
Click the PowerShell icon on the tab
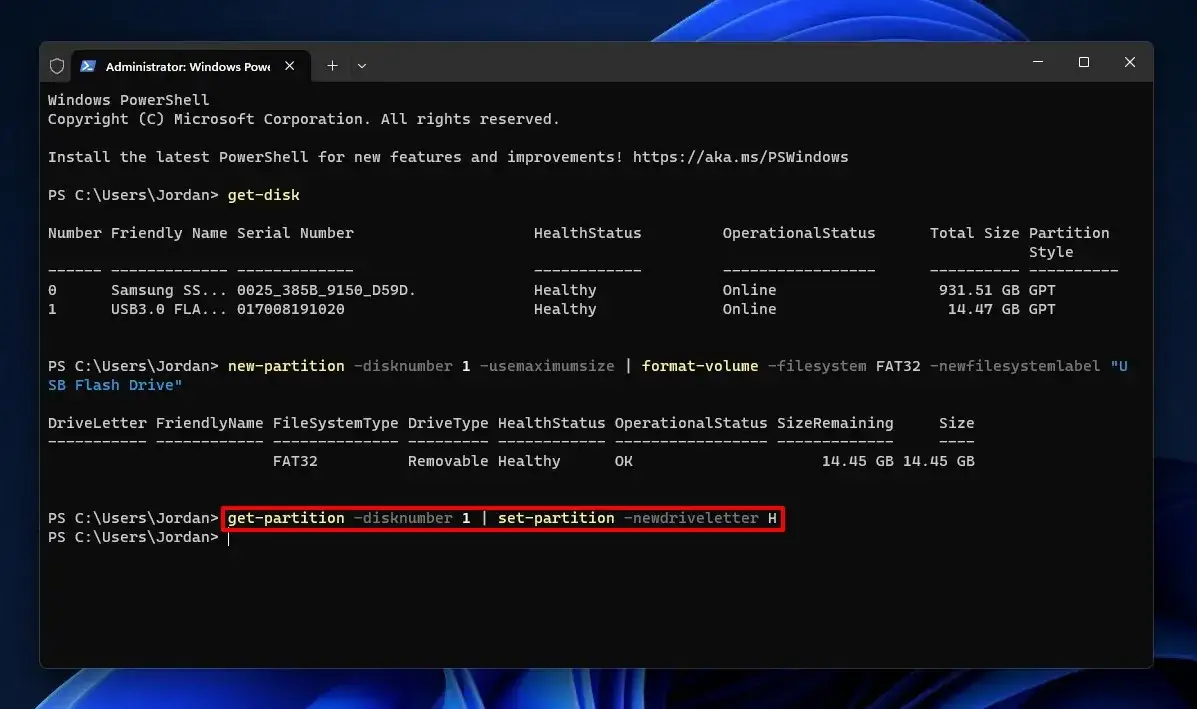click(88, 66)
